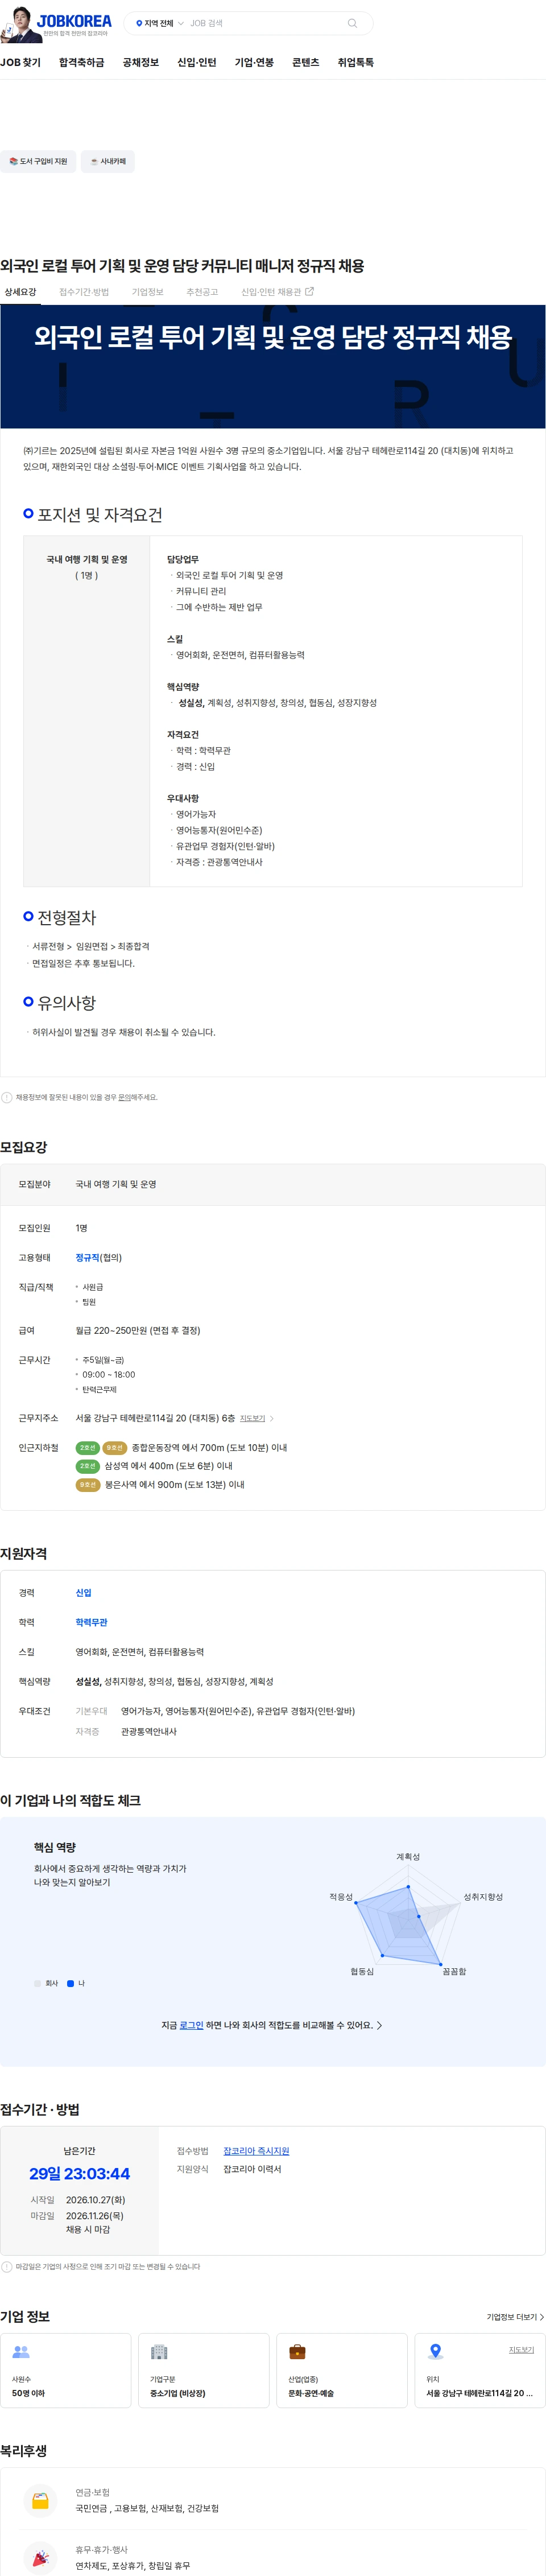Open the 취업톡톡 menu
The image size is (546, 2576).
[x=355, y=62]
